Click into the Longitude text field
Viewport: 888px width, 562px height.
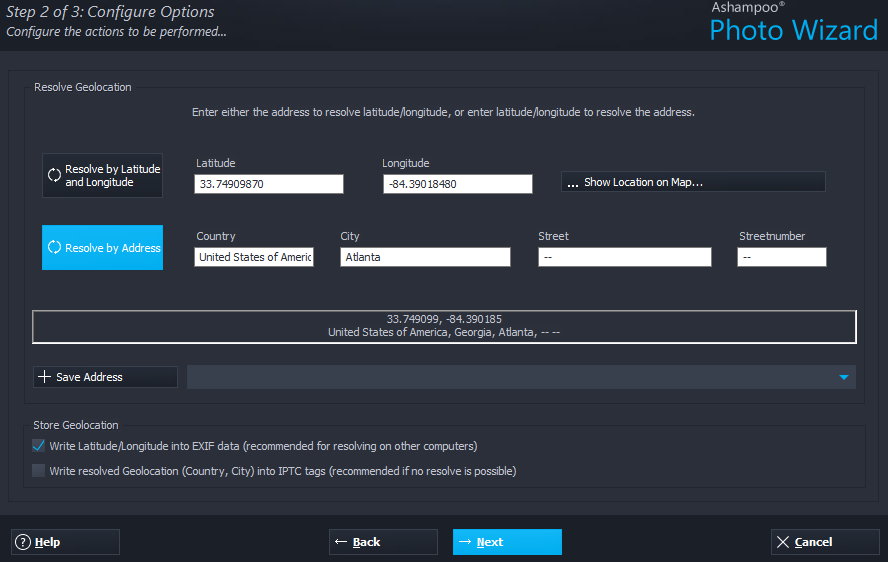[x=457, y=184]
